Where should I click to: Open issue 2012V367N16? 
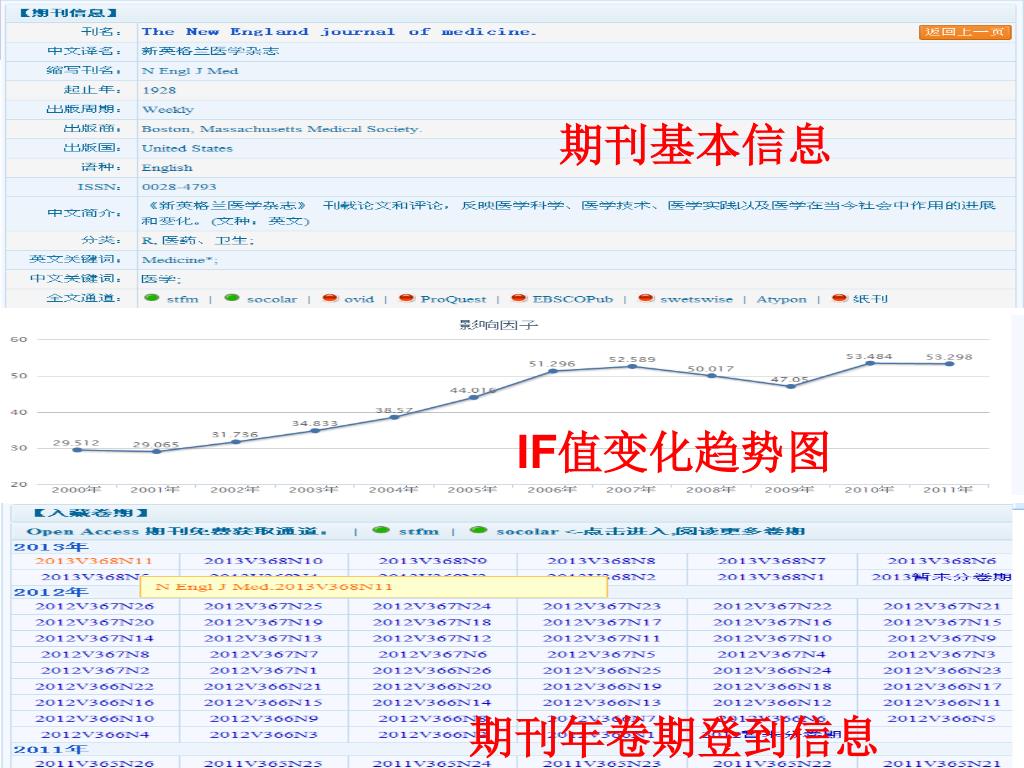pos(772,623)
